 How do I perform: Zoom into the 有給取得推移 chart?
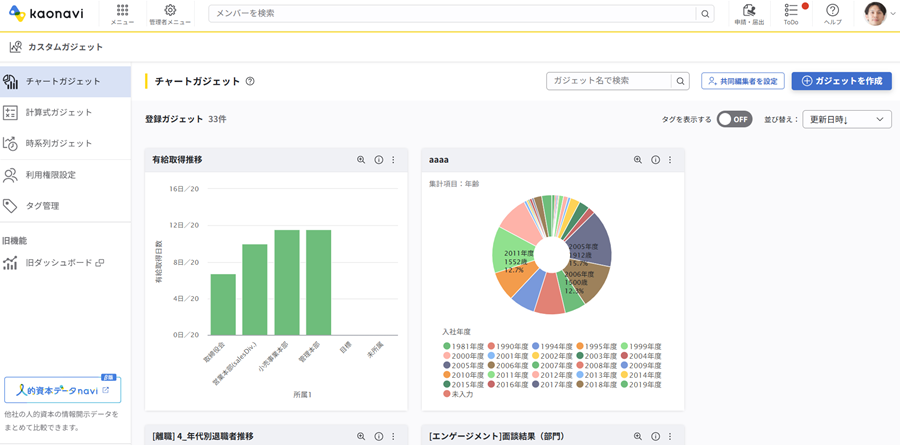coord(361,160)
